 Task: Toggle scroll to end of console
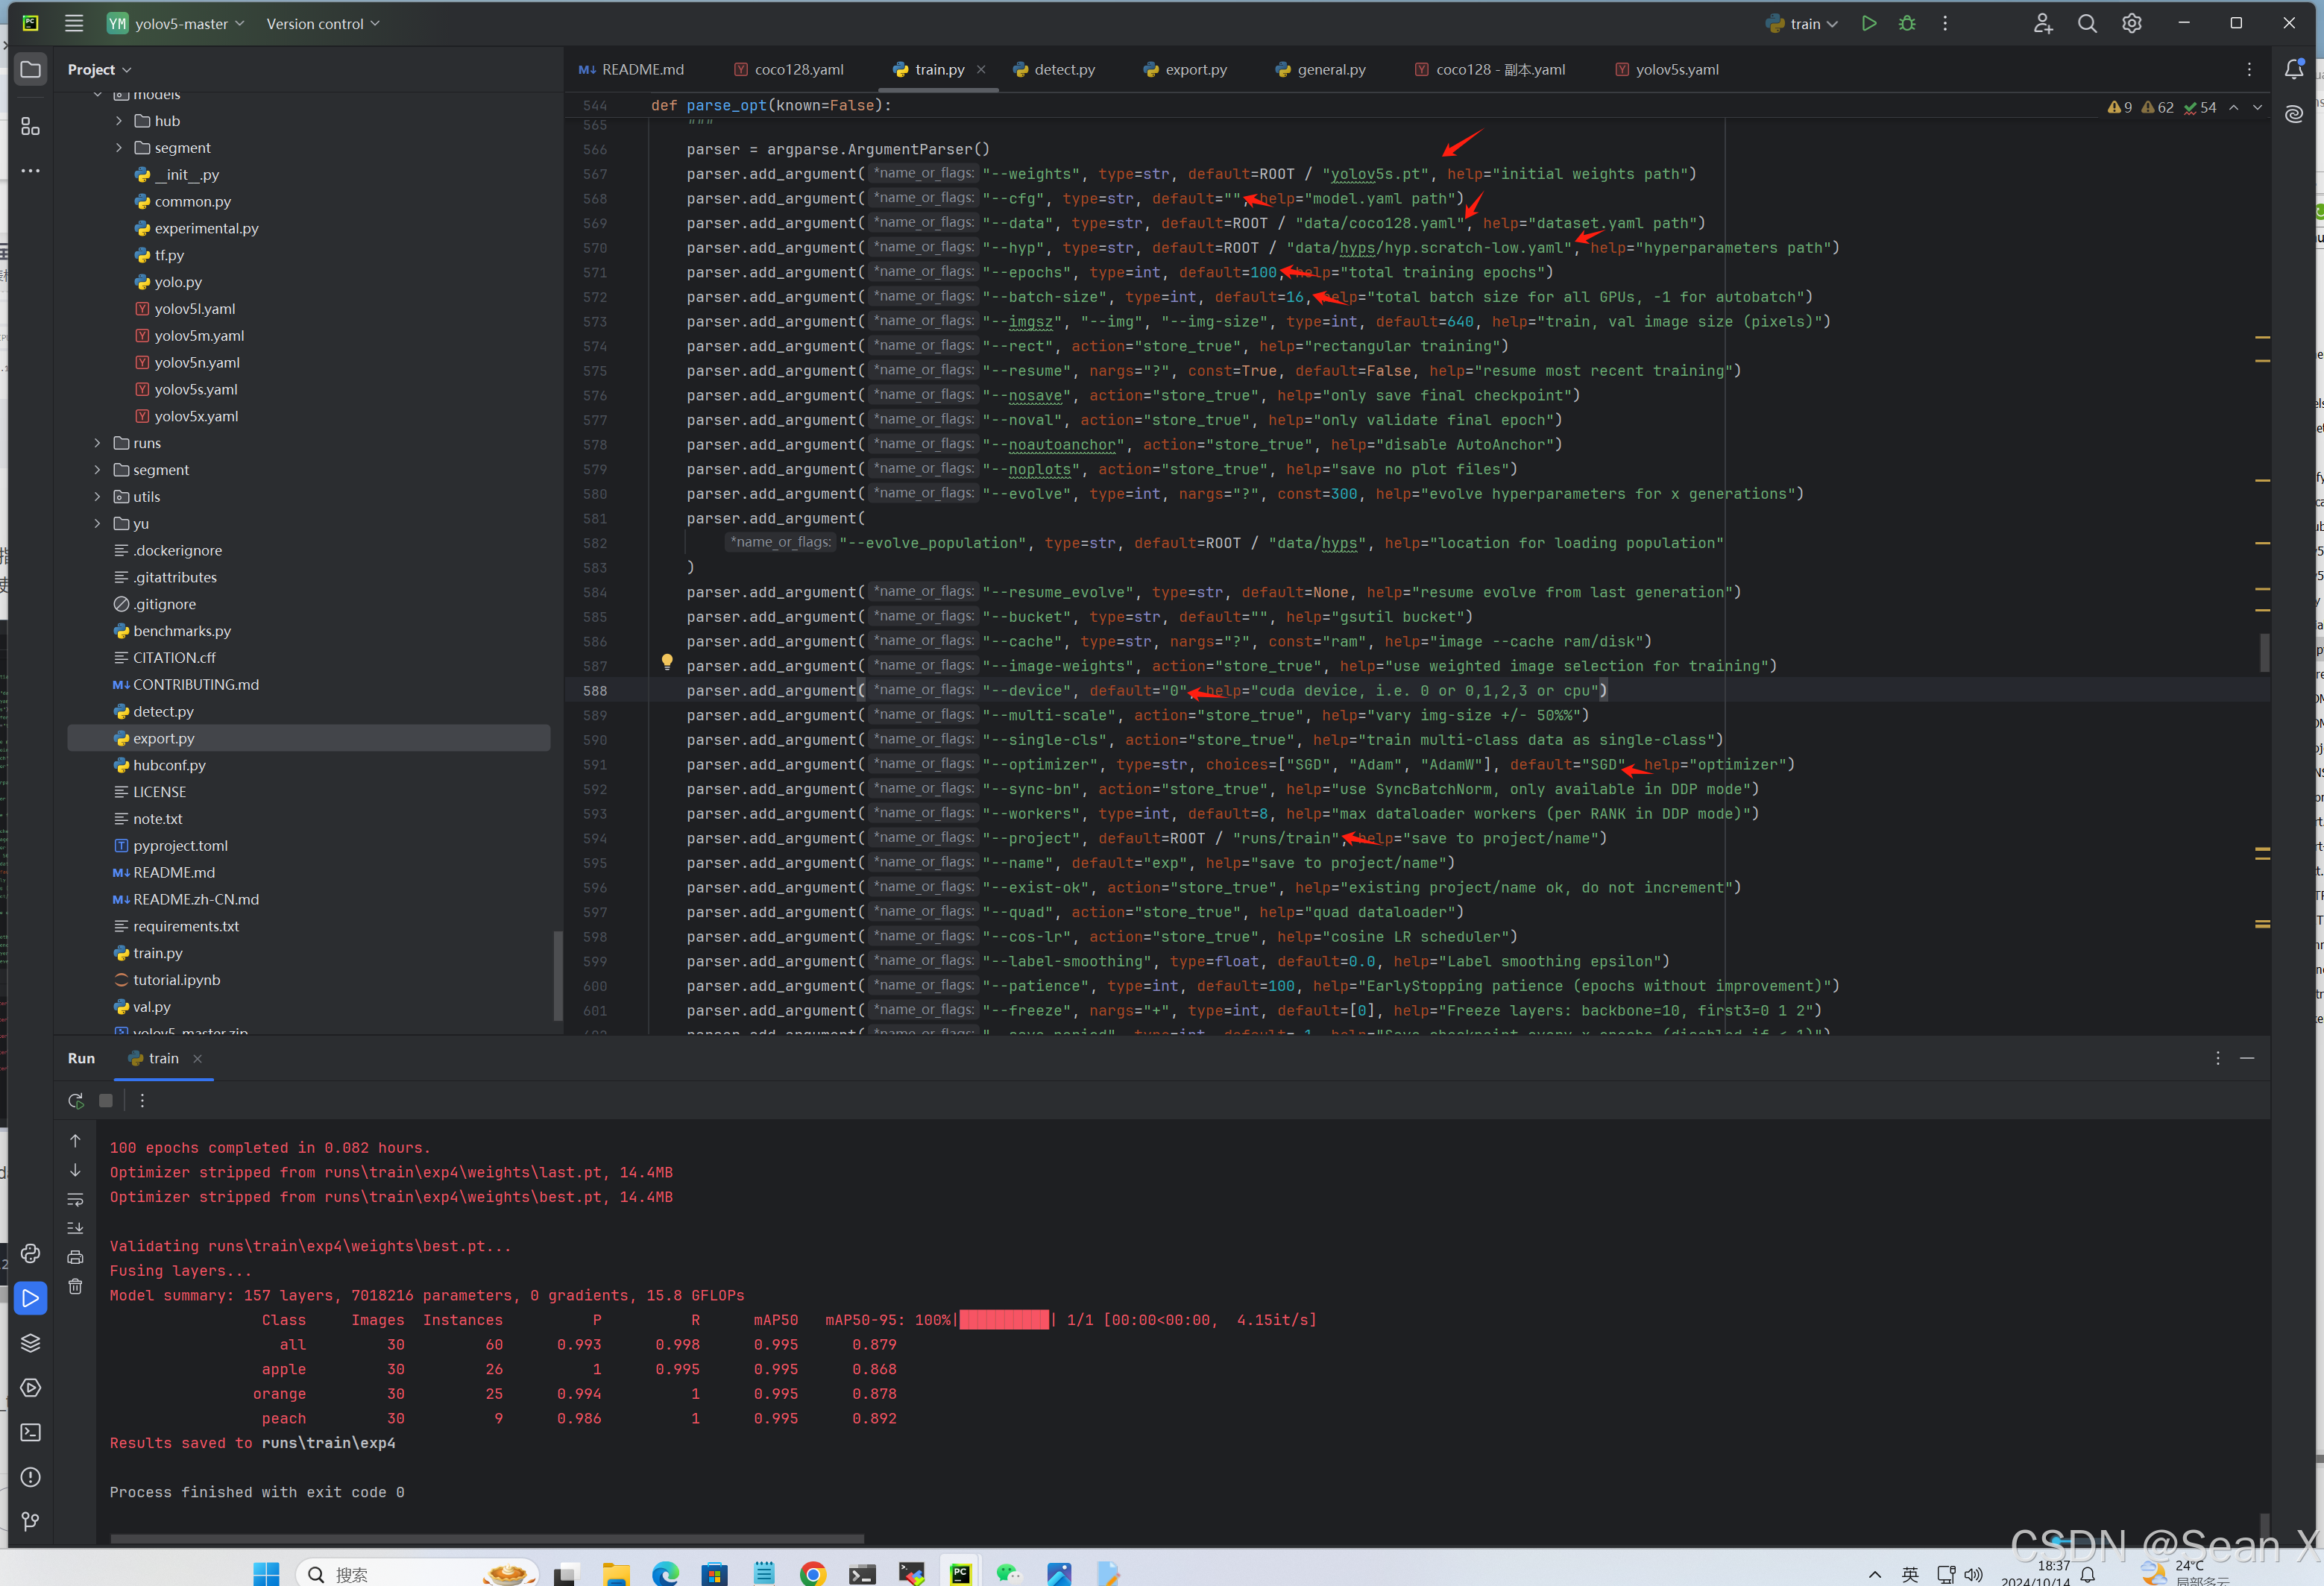(75, 1228)
